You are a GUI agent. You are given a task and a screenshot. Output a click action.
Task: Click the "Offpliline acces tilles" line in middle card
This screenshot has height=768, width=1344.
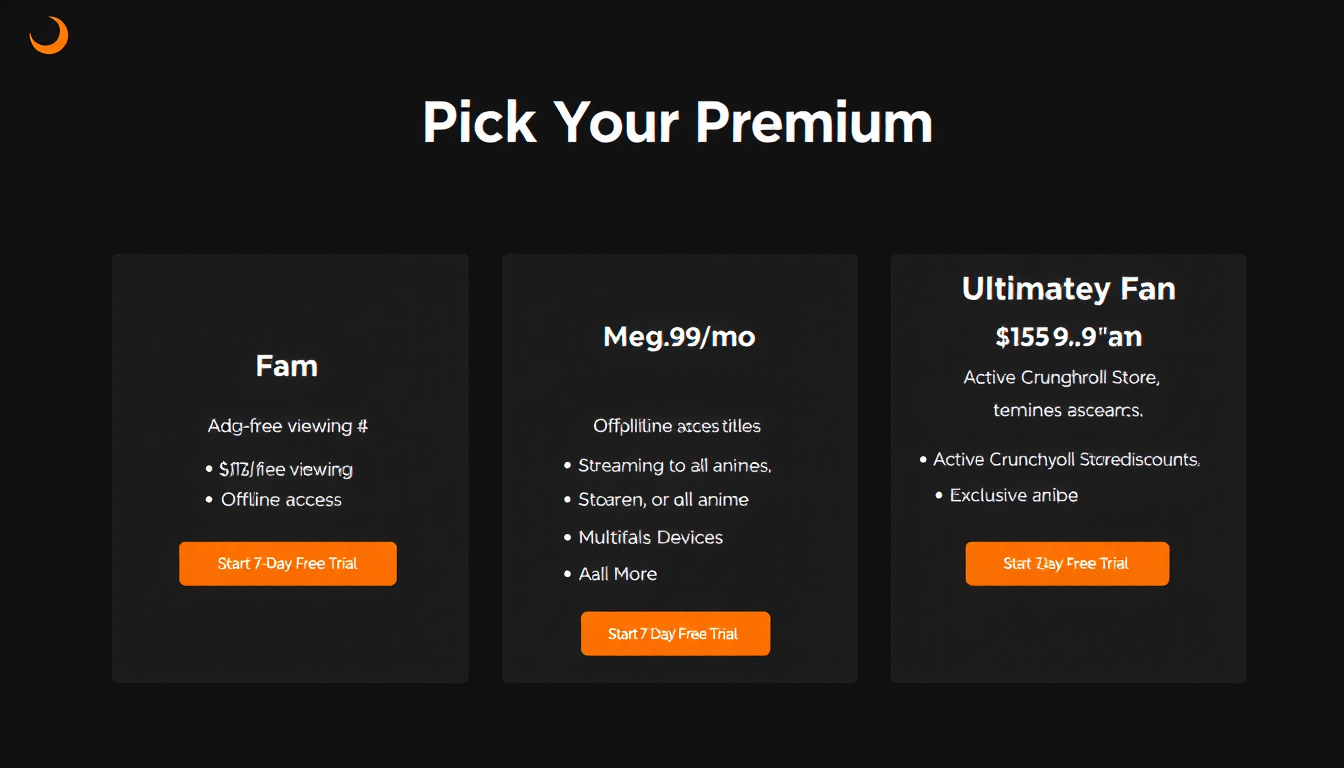677,426
